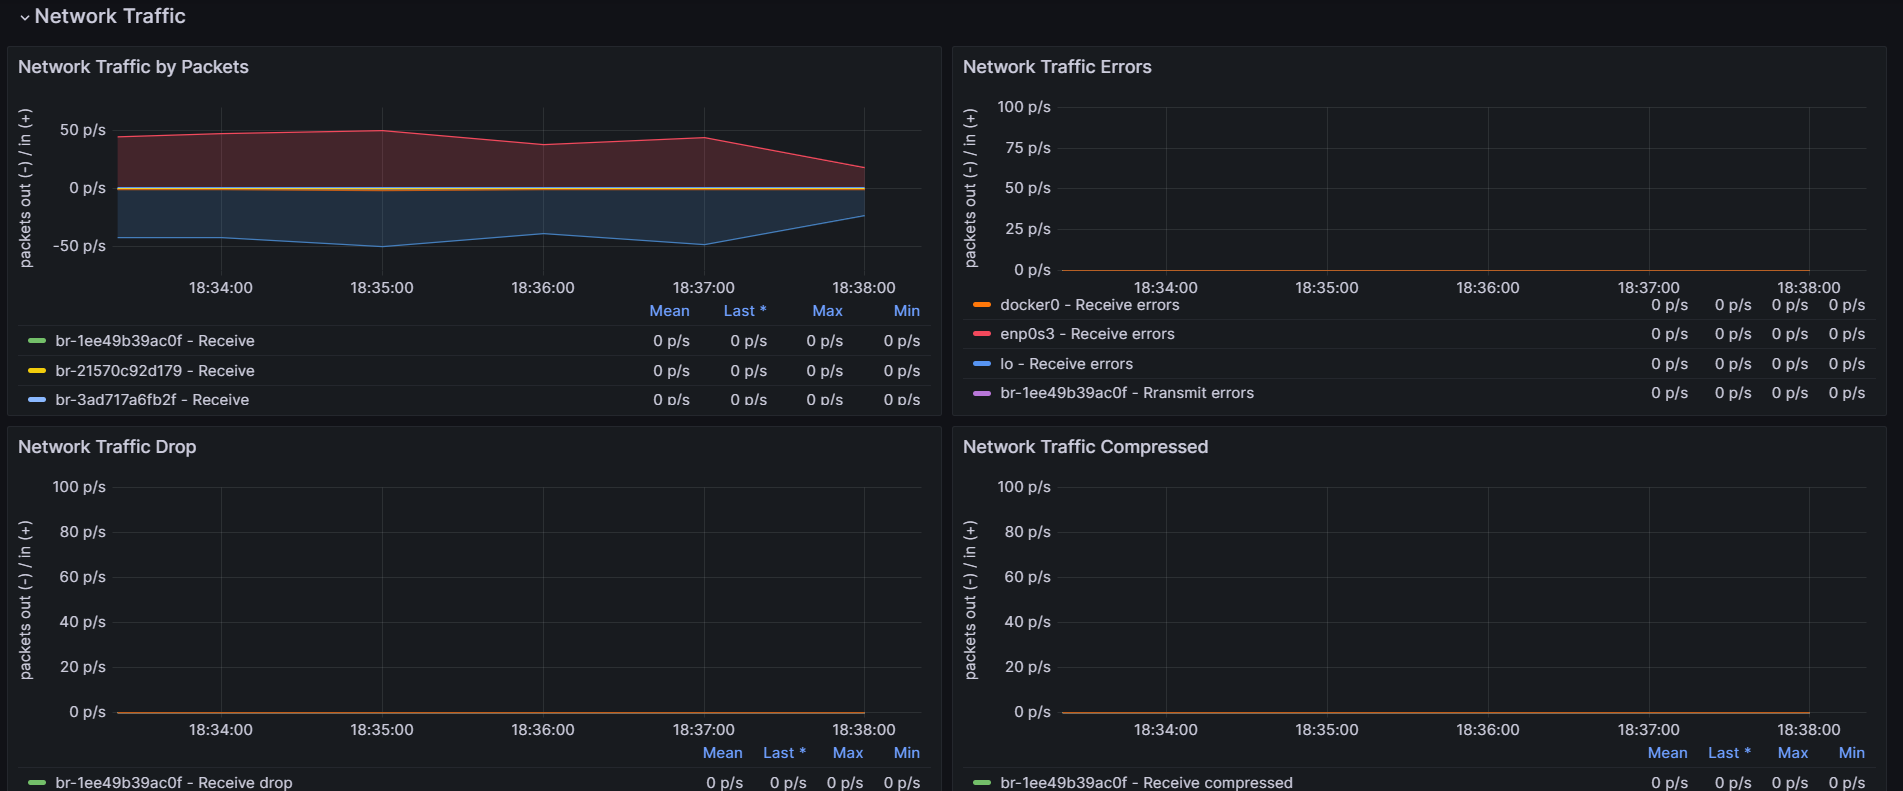Open the Network Traffic Errors panel title menu
1903x791 pixels.
(x=1057, y=67)
